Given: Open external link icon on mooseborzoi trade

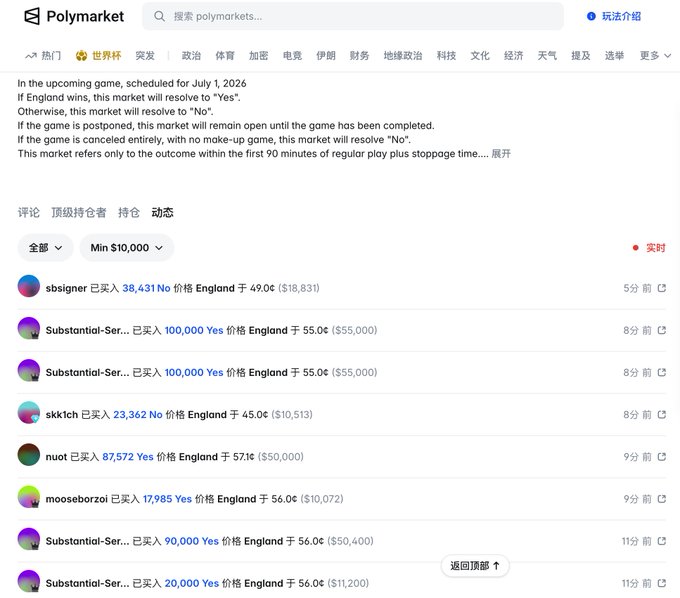Looking at the screenshot, I should tap(661, 499).
